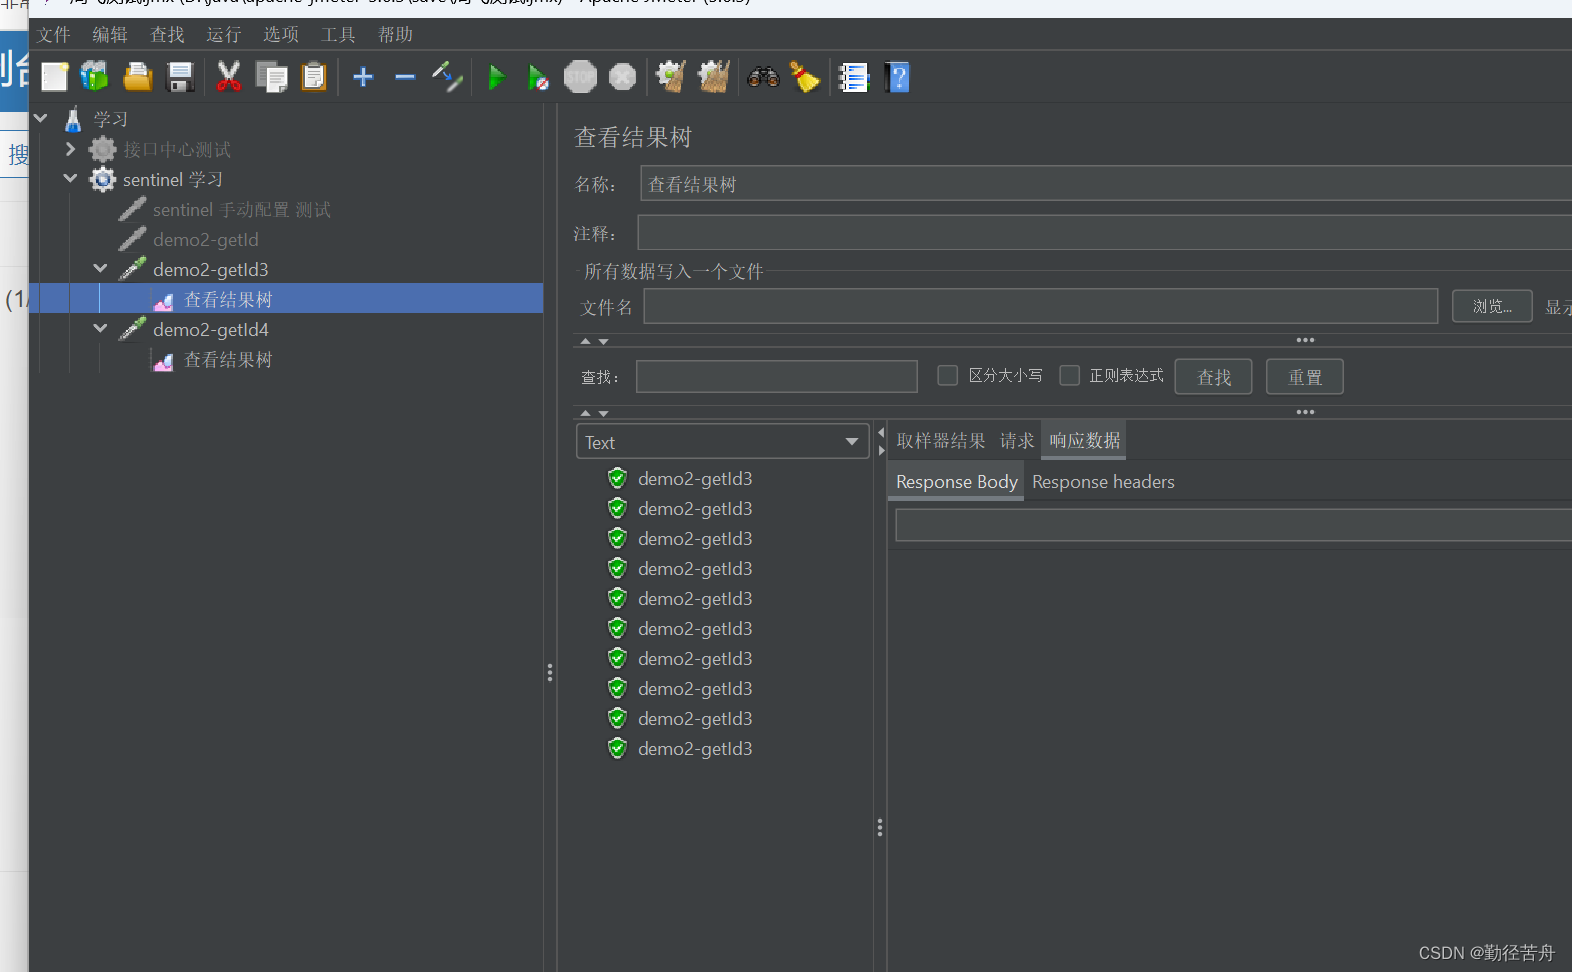Click the Open file icon
The image size is (1572, 972).
pos(138,77)
